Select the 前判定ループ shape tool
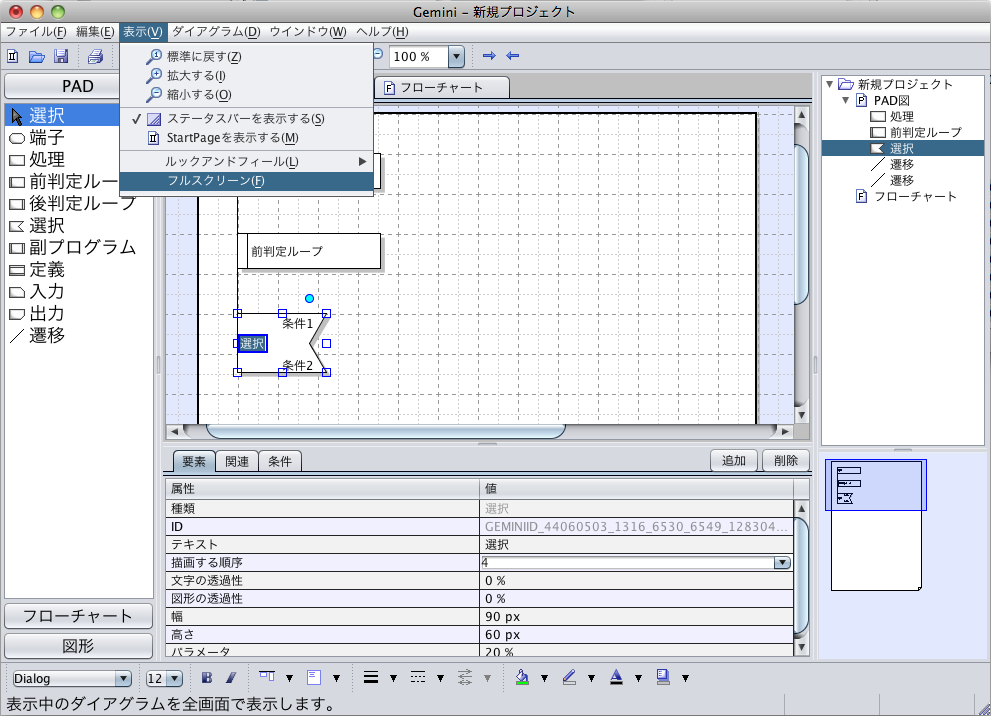 (62, 181)
